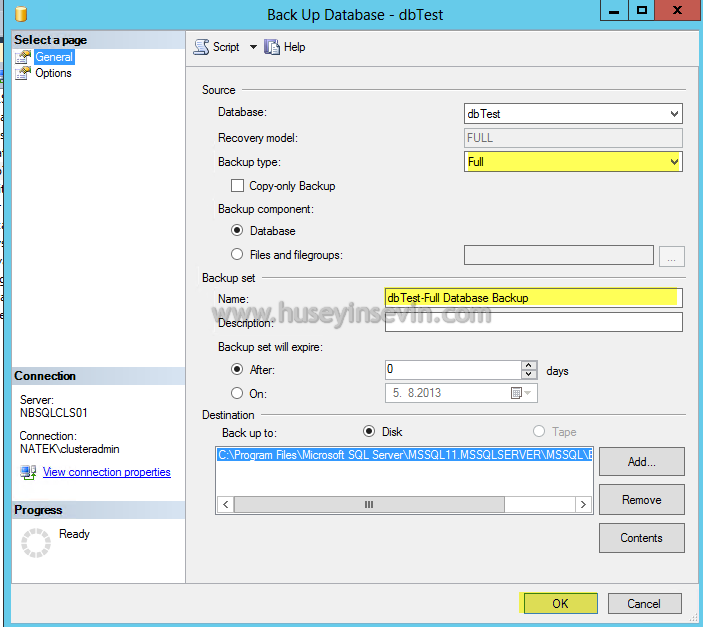Image resolution: width=703 pixels, height=627 pixels.
Task: Maximize the Back Up Database window
Action: [x=642, y=10]
